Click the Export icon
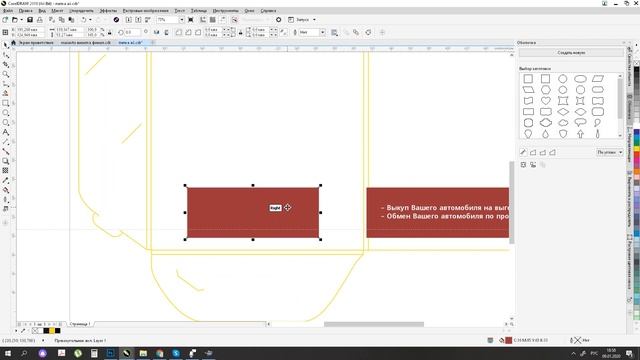This screenshot has height=360, width=640. 138,20
